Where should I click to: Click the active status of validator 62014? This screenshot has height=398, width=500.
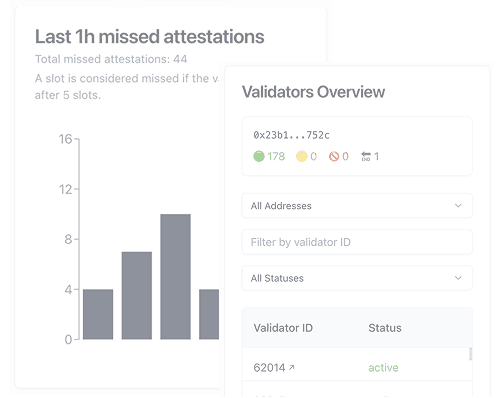click(x=383, y=368)
